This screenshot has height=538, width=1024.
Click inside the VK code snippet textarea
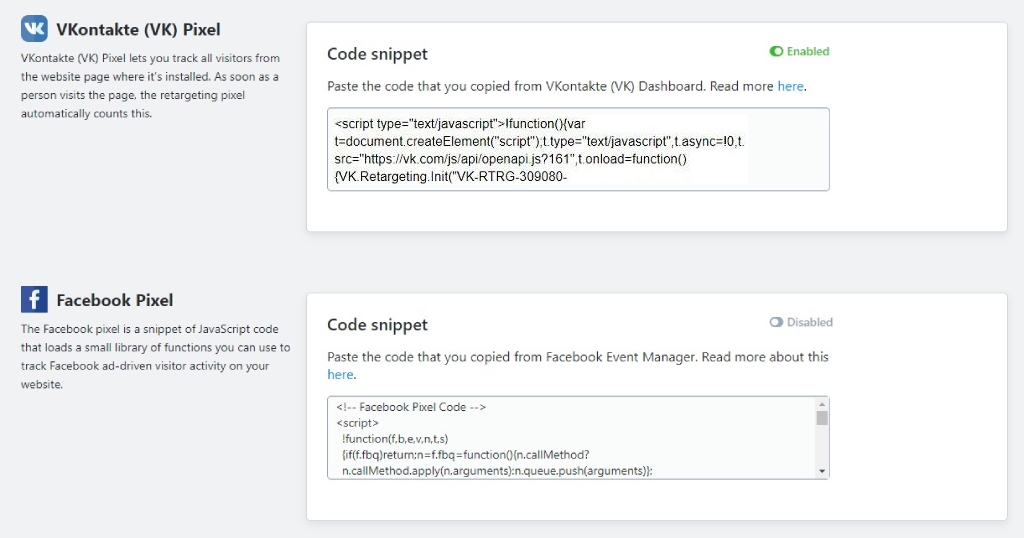pyautogui.click(x=578, y=150)
